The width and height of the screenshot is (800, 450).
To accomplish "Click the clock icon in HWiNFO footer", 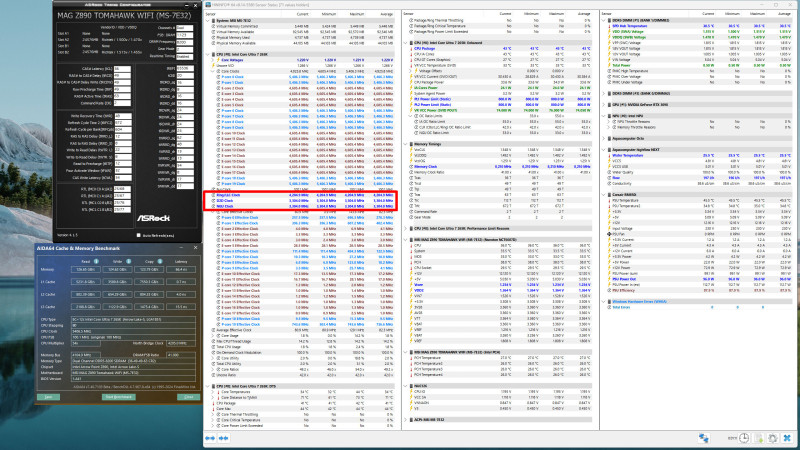I will [x=744, y=438].
